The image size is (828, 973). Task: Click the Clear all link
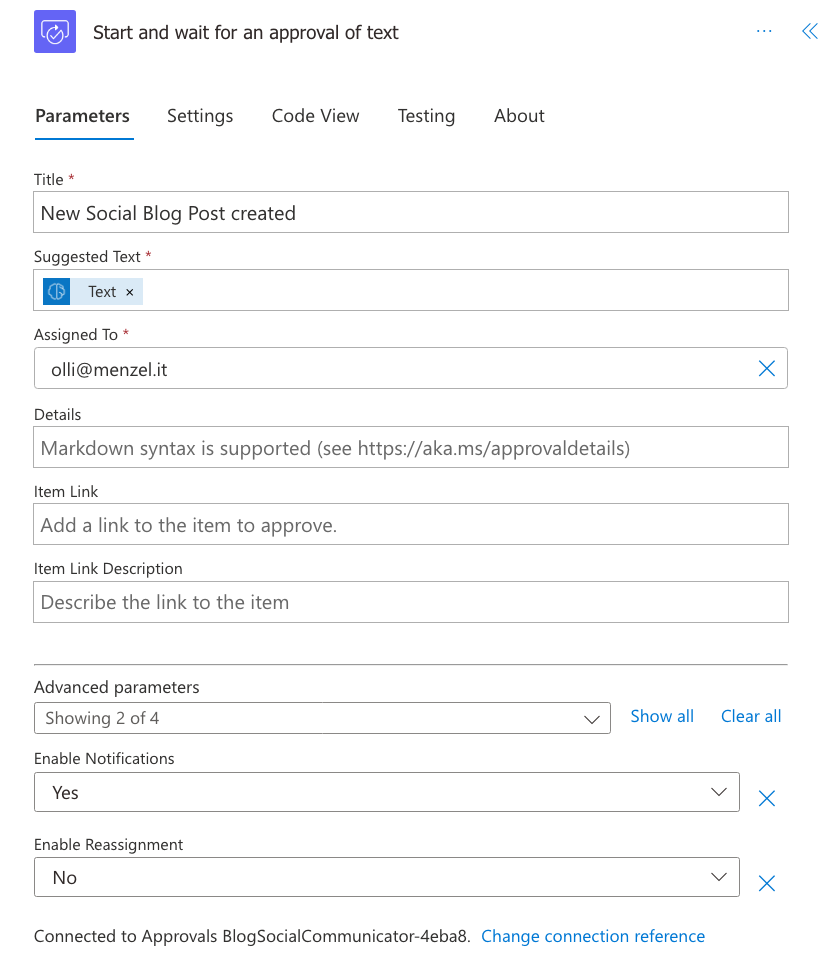point(751,716)
